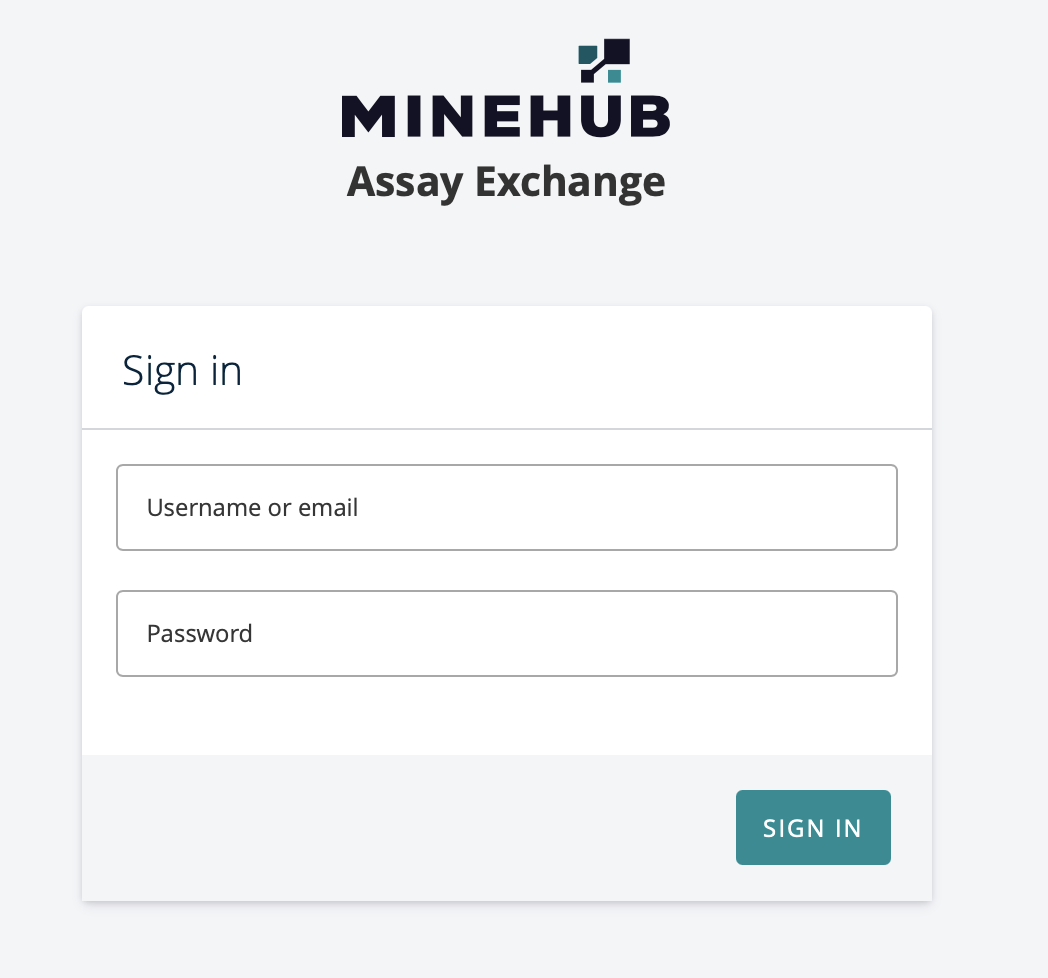The height and width of the screenshot is (978, 1048).
Task: Click the letter B in MINEHUB
Action: [x=648, y=115]
